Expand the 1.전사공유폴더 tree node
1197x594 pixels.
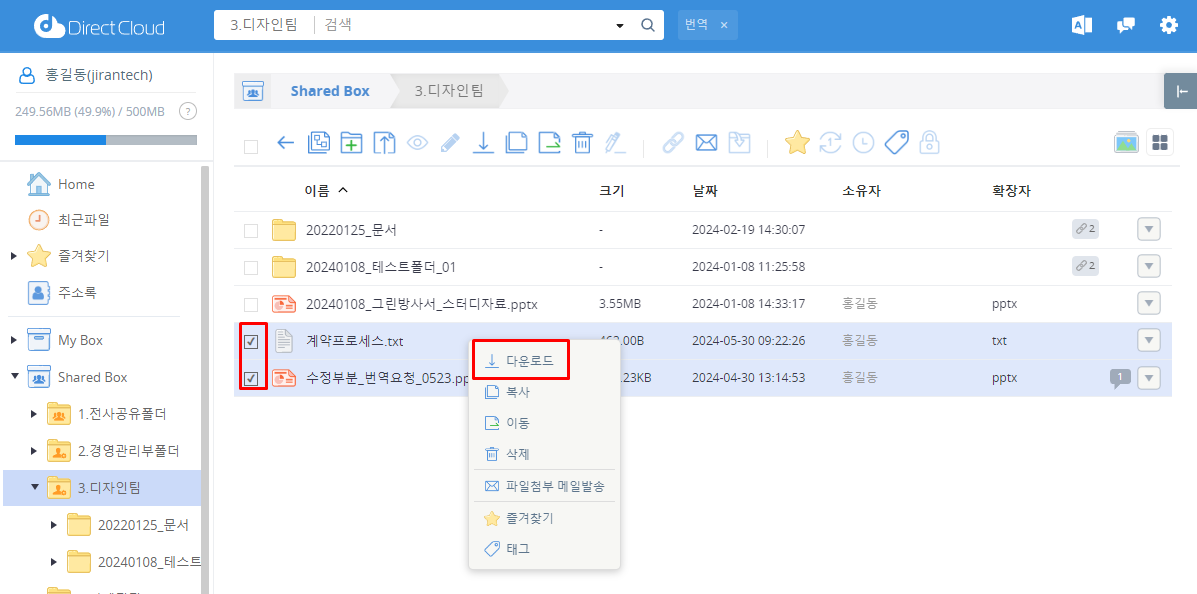click(34, 414)
